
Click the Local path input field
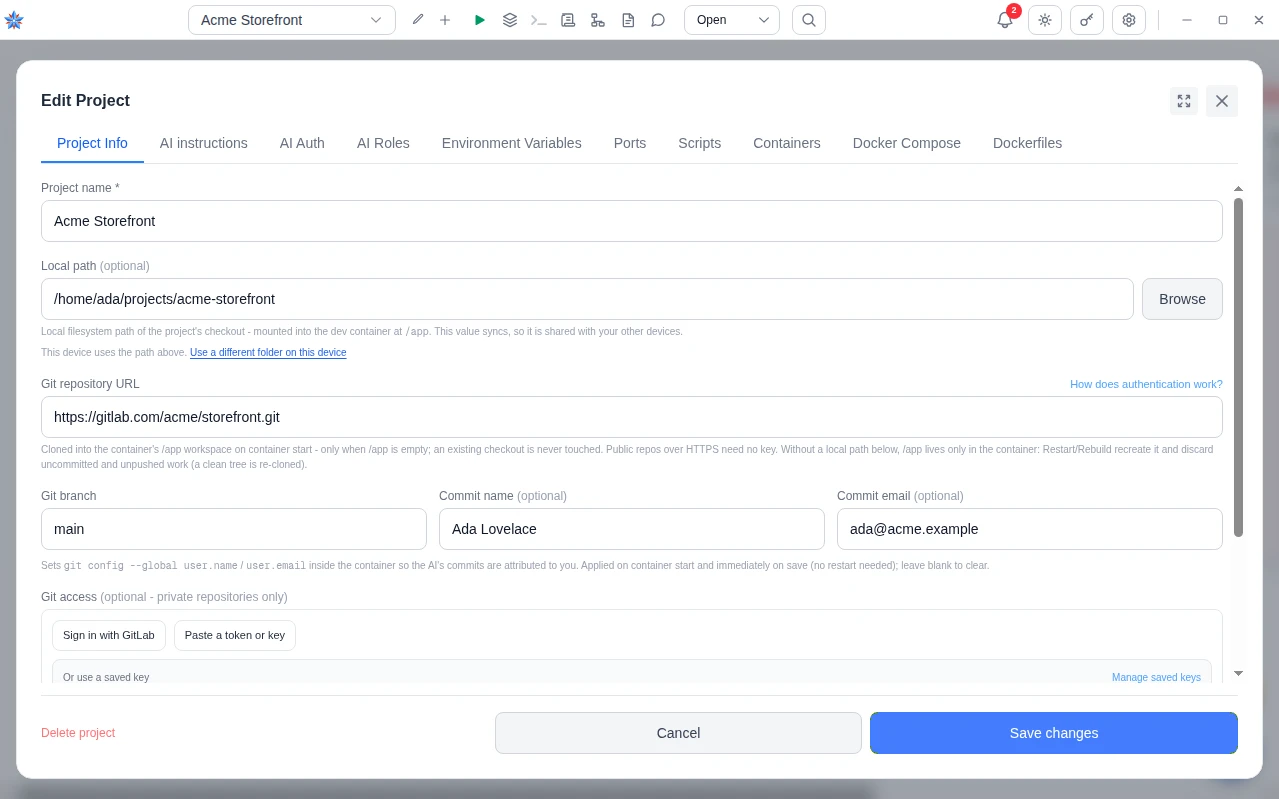(587, 299)
